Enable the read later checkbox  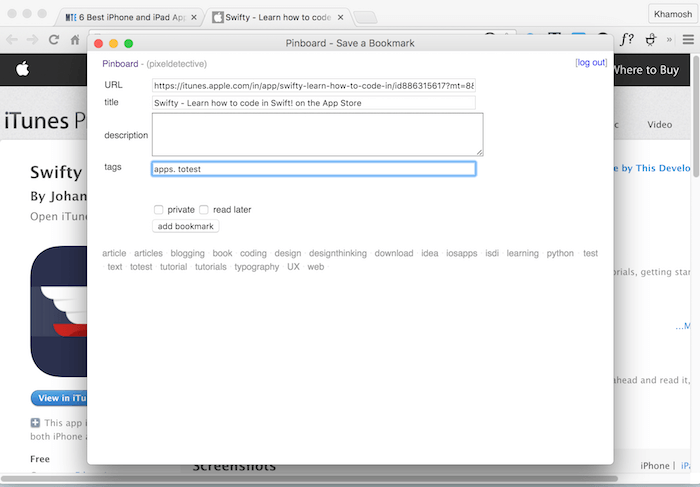[204, 209]
